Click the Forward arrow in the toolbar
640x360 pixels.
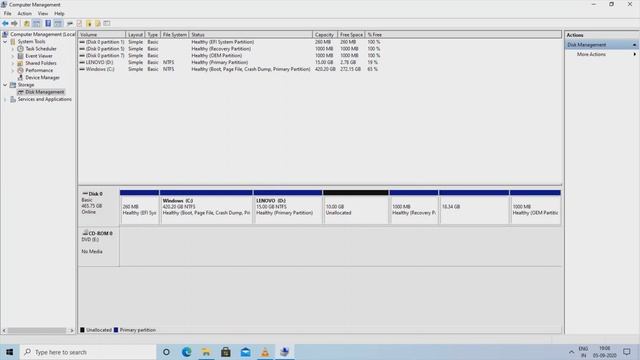tap(15, 24)
